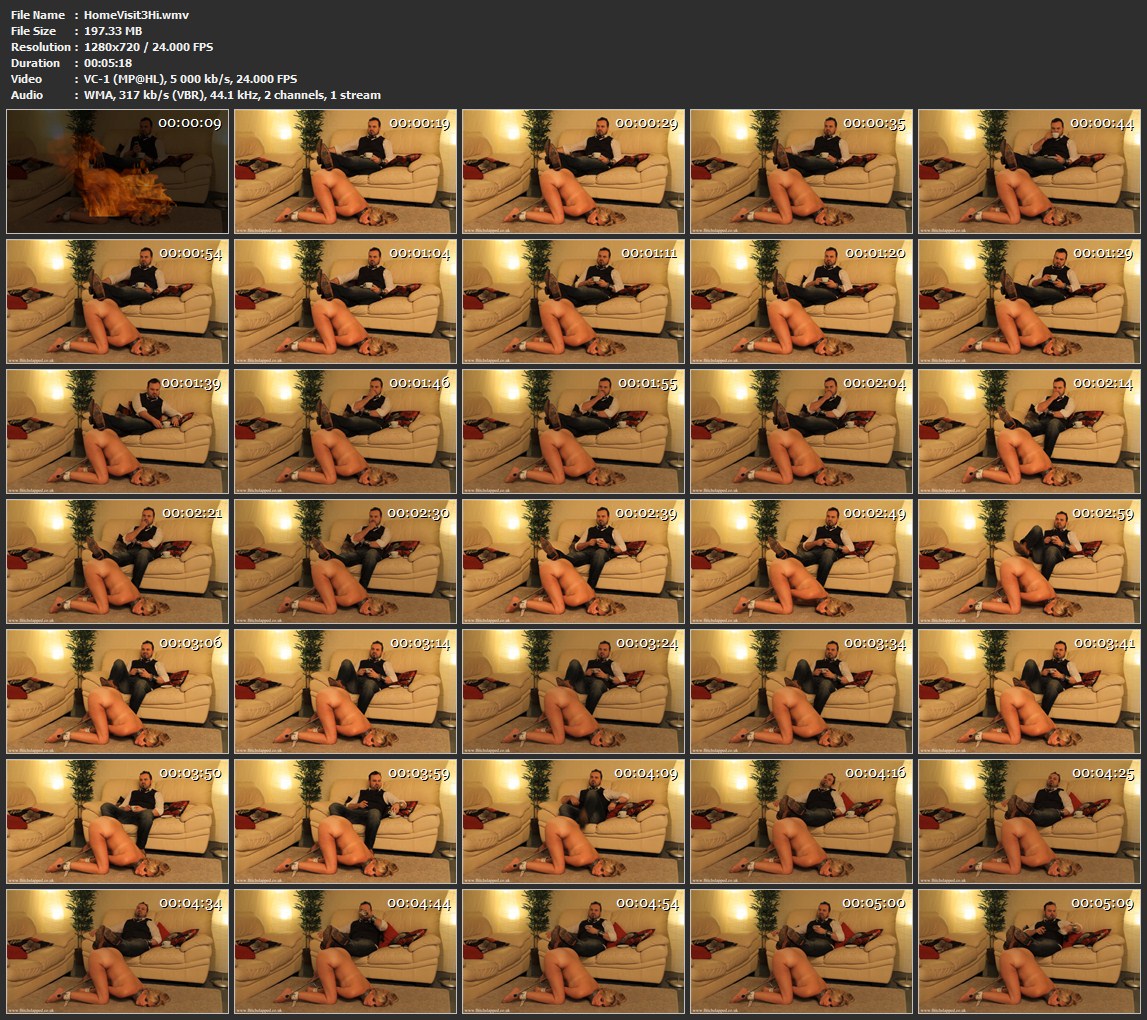The image size is (1147, 1020).
Task: Click the resolution value 1280x720 / 24.000 FPS
Action: click(148, 47)
